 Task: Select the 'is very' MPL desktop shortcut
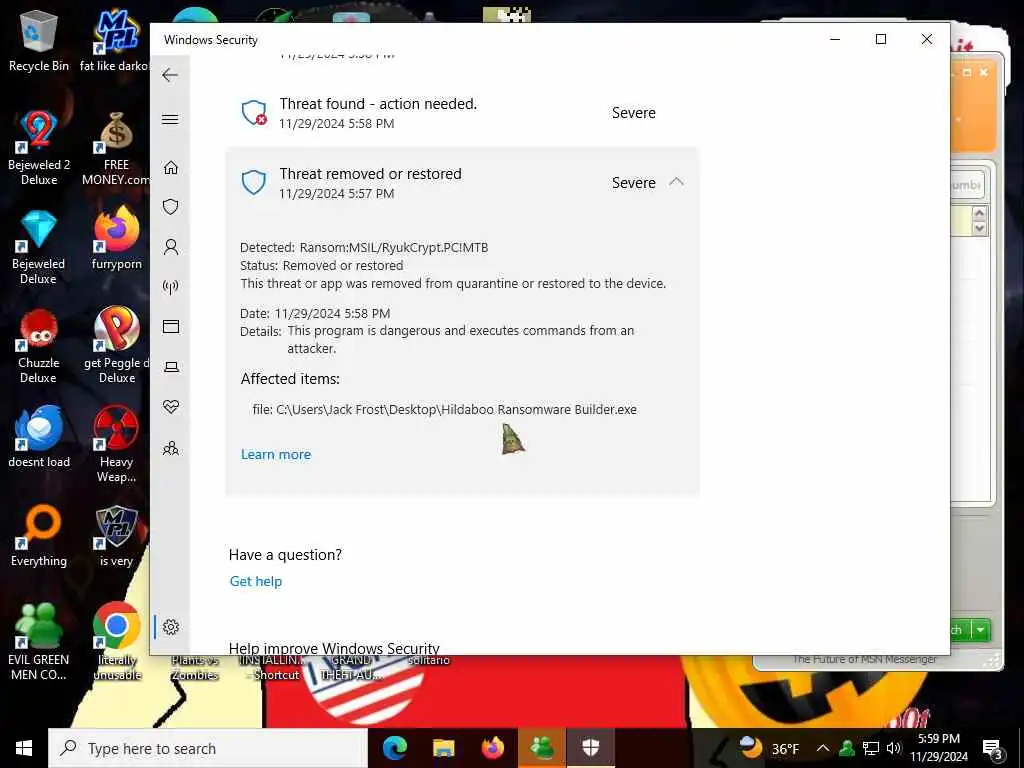[116, 536]
